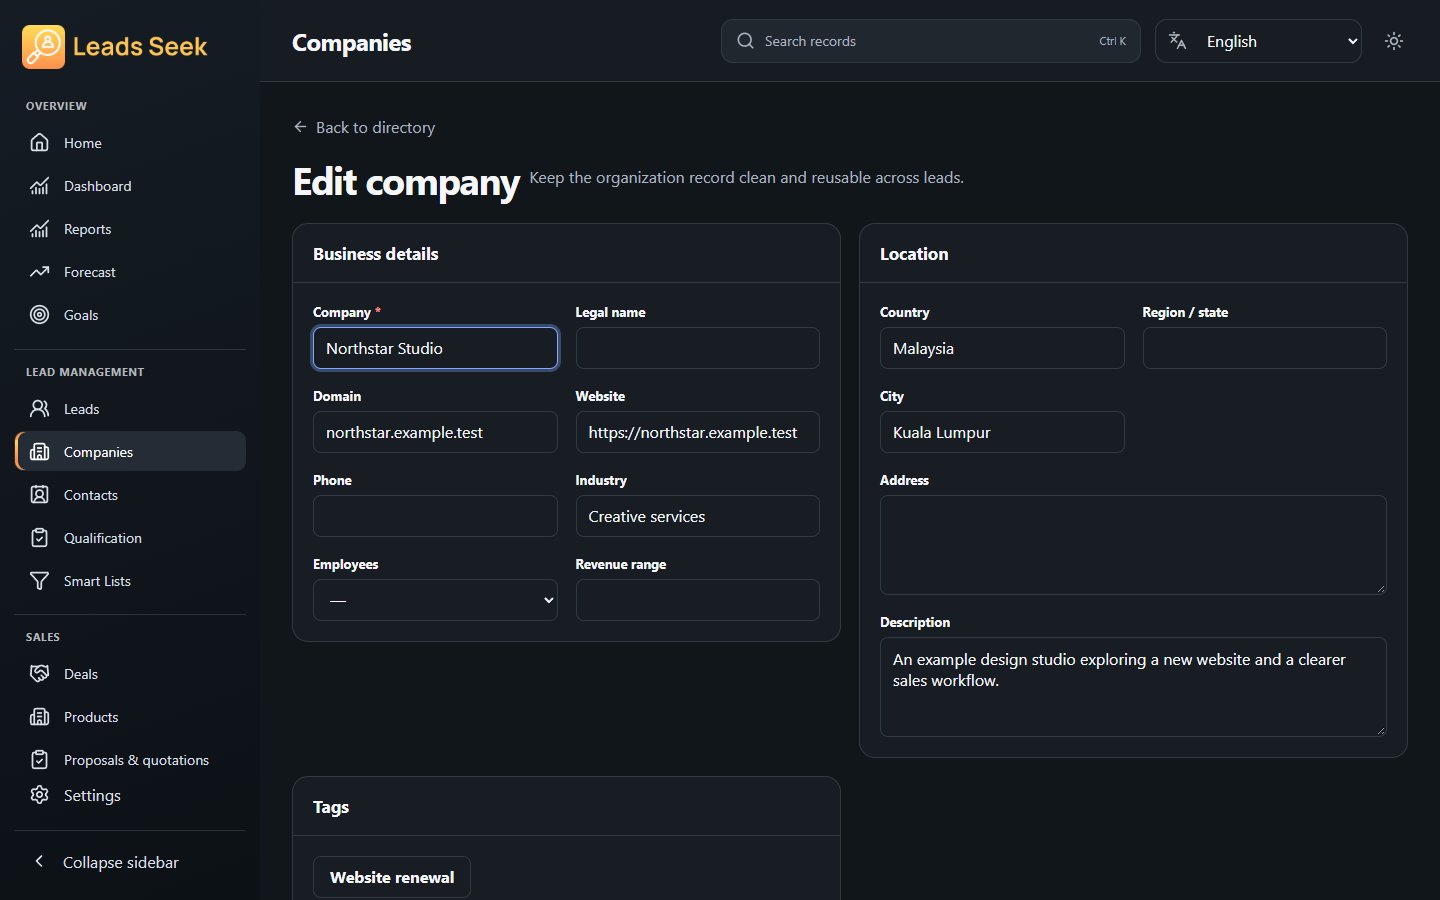
Task: Click the Legal name field
Action: point(698,348)
